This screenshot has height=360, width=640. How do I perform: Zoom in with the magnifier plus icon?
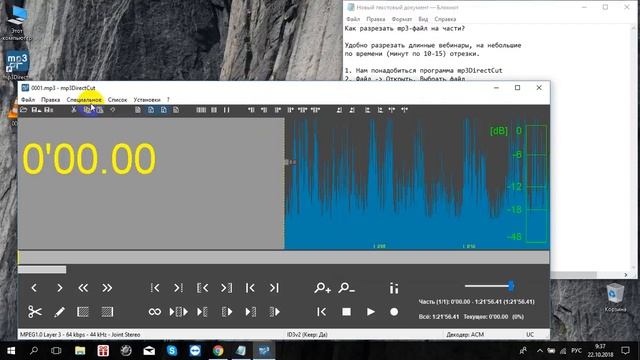pos(322,288)
